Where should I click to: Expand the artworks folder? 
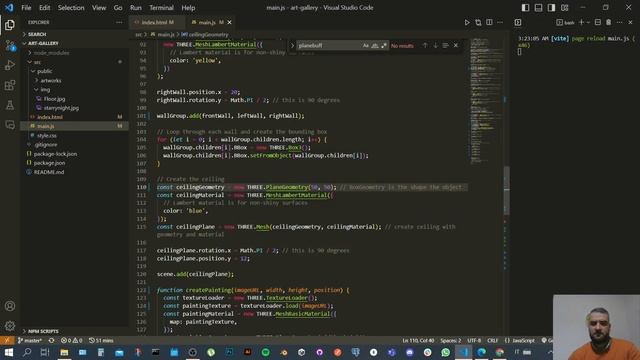coord(51,81)
